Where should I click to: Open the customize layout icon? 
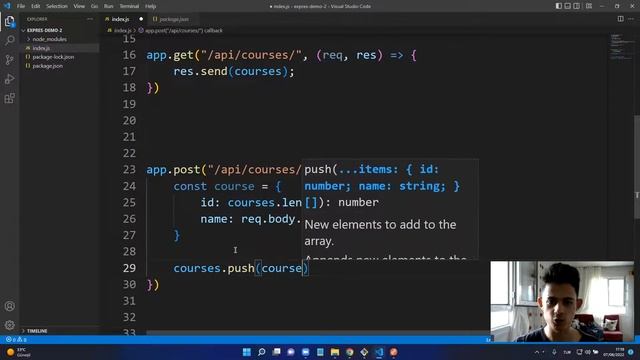tap(589, 6)
